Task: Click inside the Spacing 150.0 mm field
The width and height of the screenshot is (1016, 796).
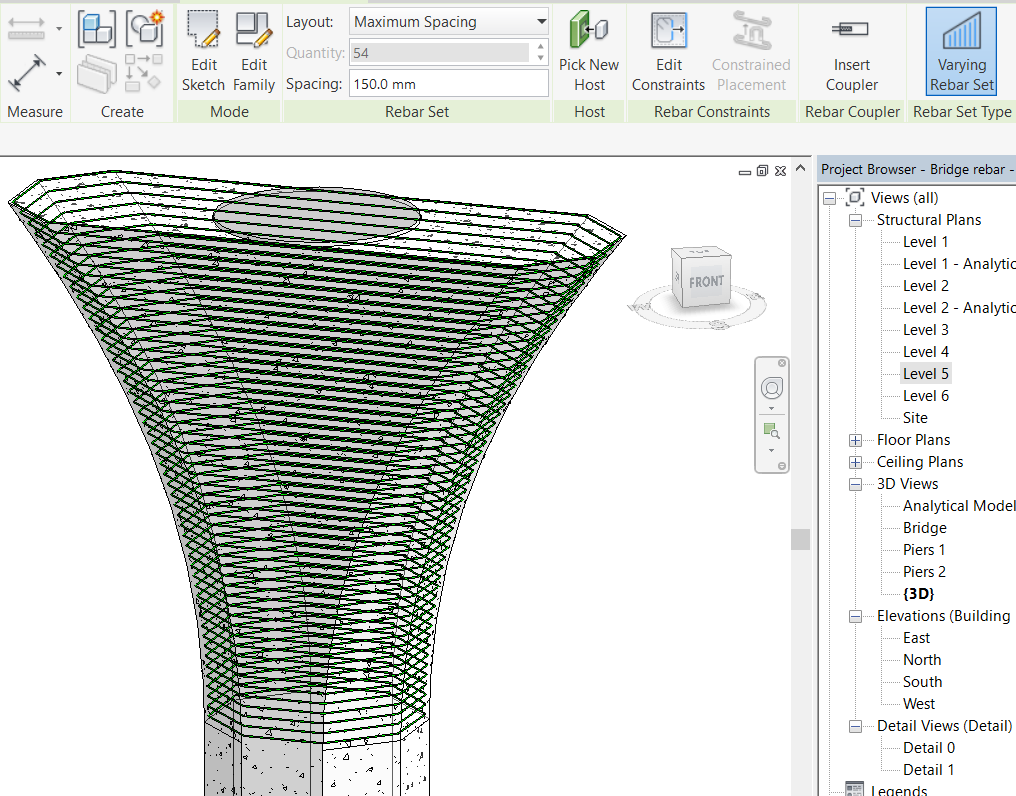Action: coord(447,86)
